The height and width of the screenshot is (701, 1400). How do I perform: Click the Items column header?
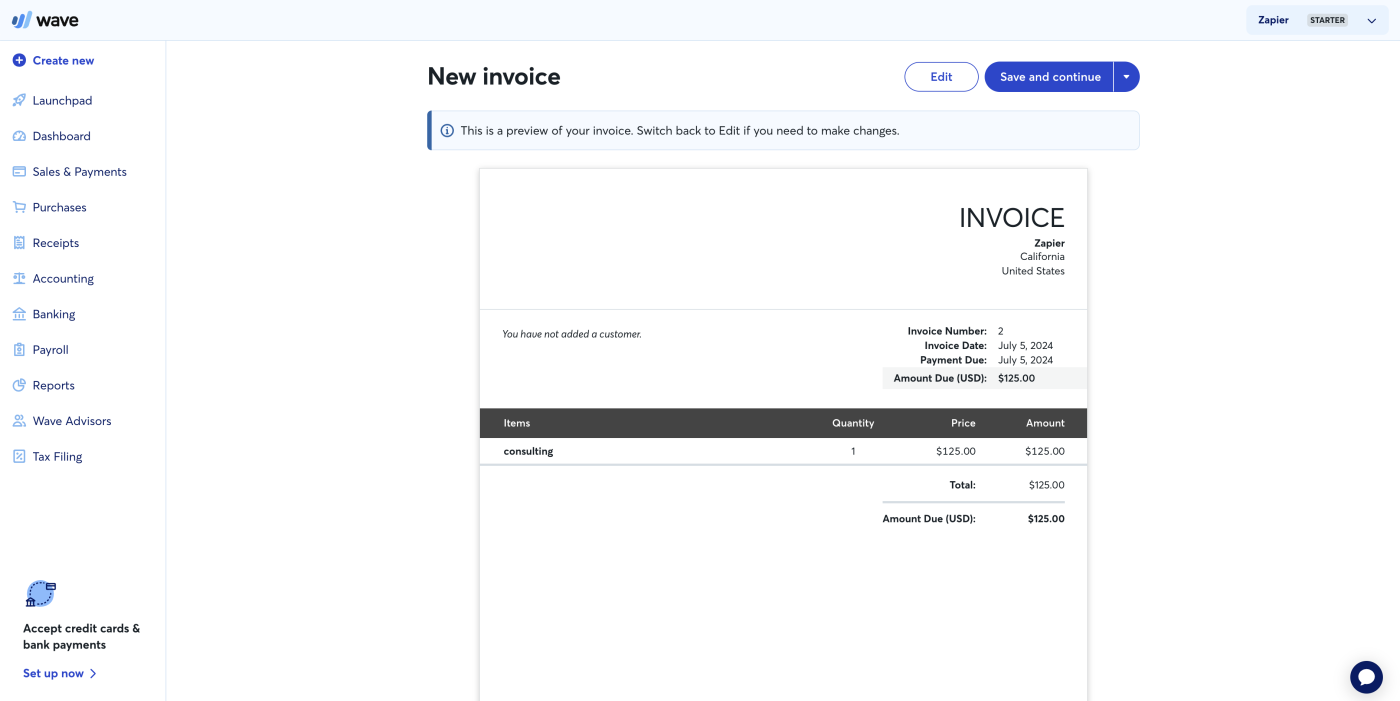517,423
